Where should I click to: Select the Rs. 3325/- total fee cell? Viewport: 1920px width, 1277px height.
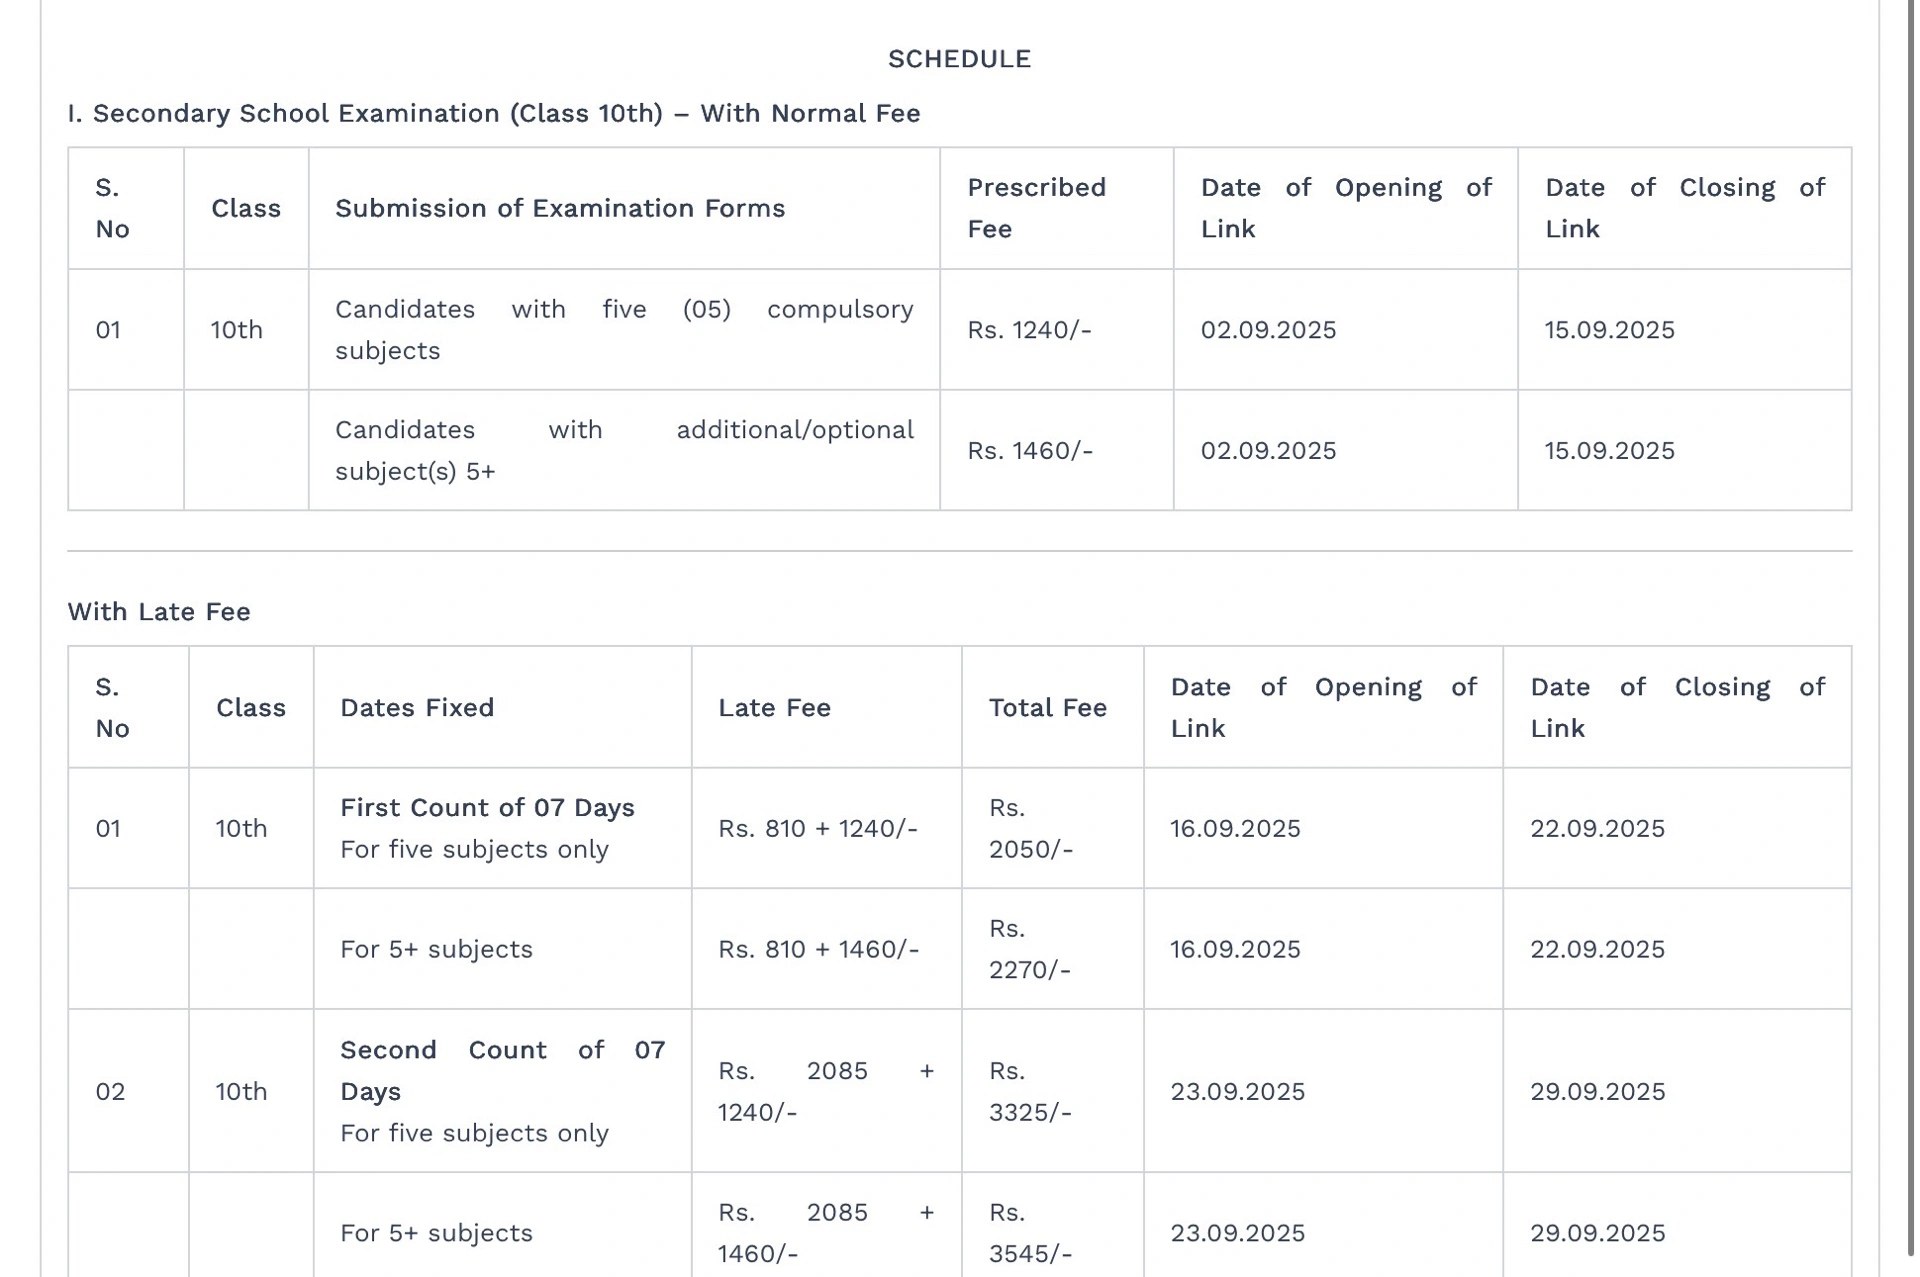tap(1030, 1092)
